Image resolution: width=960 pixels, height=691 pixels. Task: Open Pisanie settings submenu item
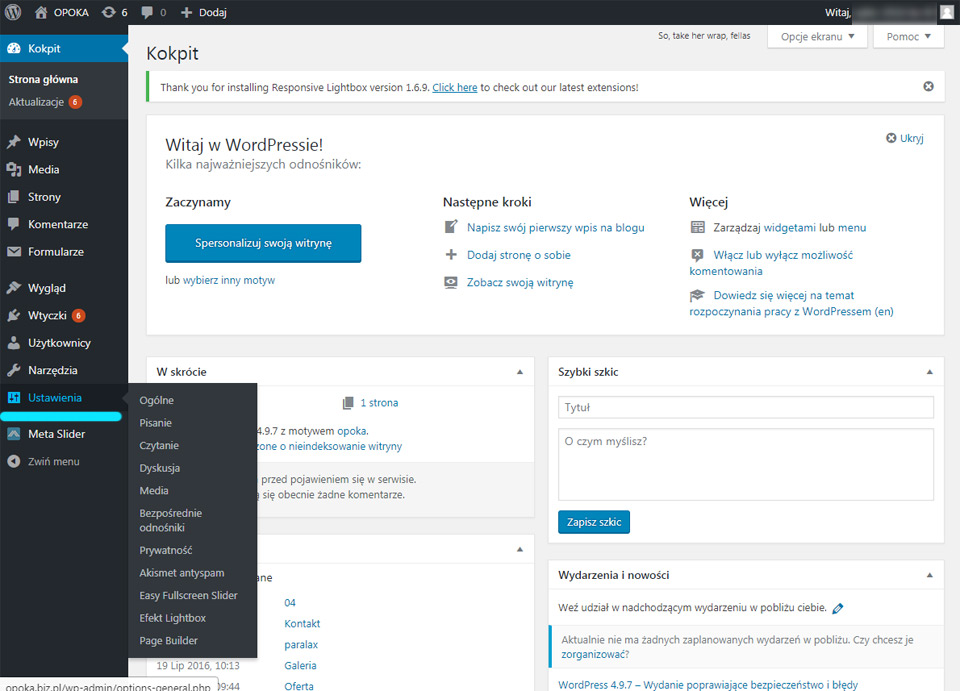tap(156, 423)
